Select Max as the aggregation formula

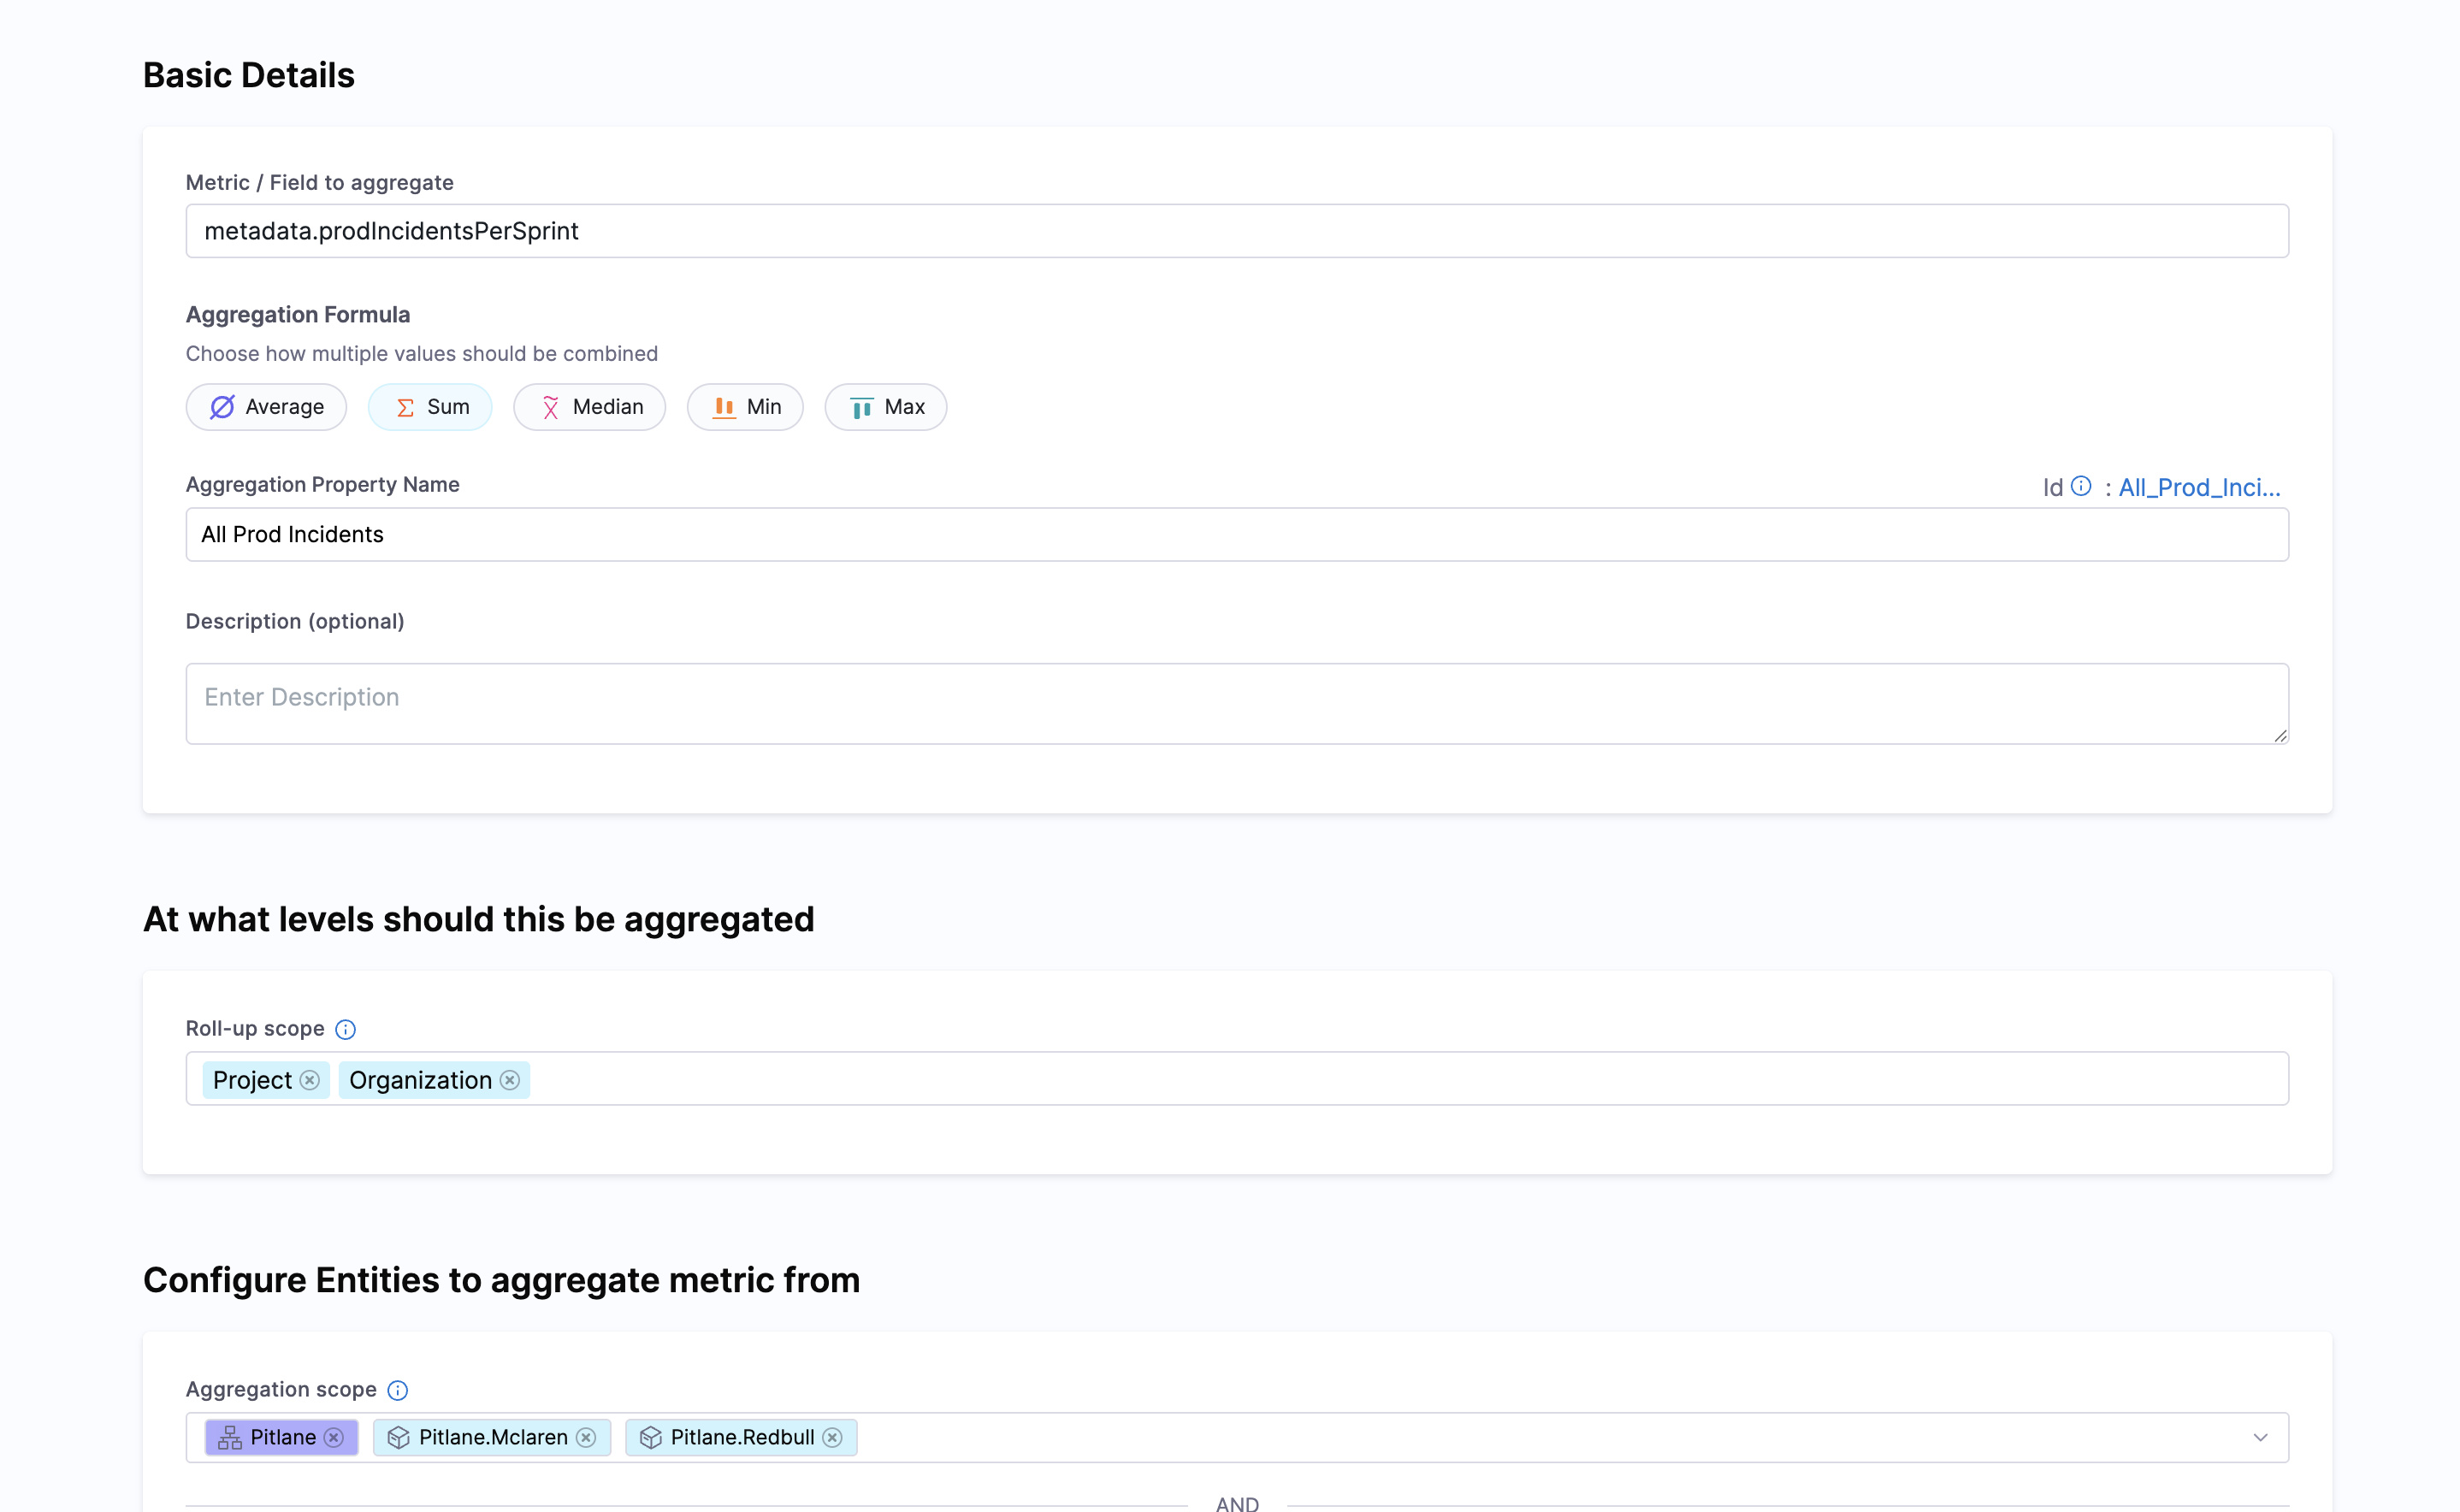(885, 407)
